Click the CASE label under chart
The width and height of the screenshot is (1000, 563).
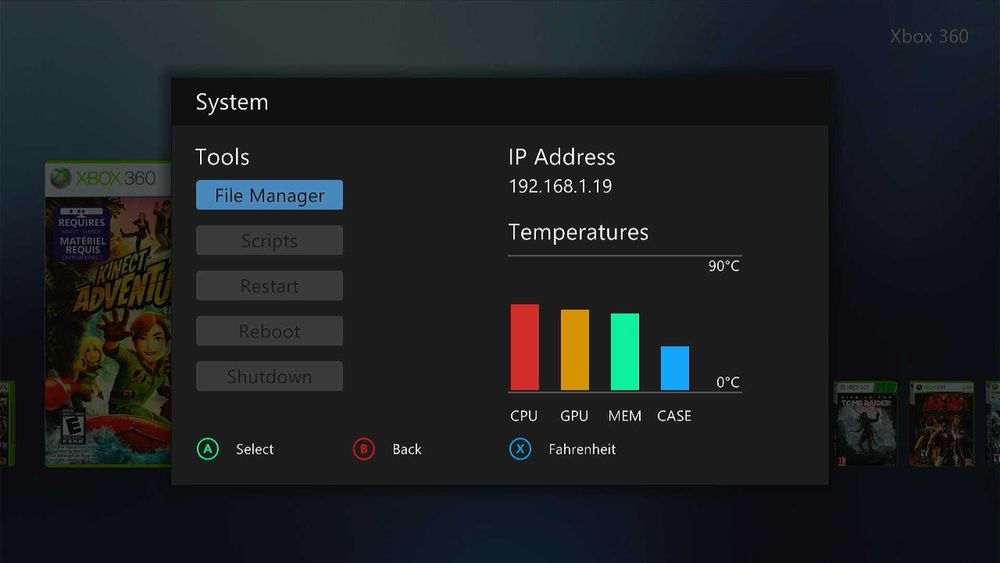[674, 416]
